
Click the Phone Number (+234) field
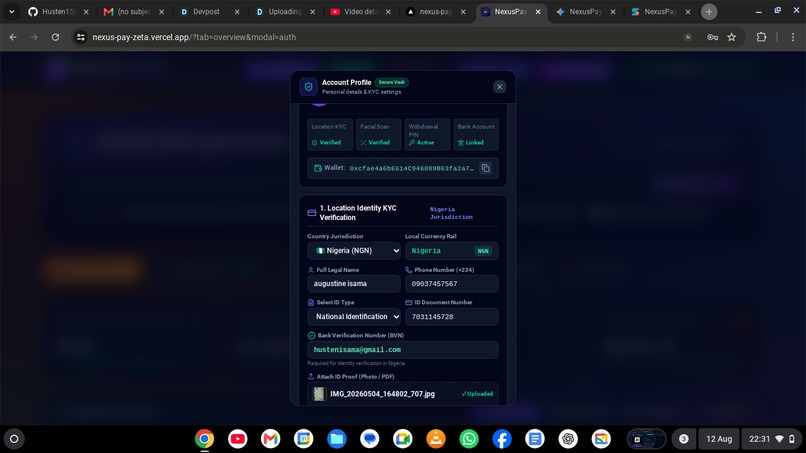[x=451, y=284]
